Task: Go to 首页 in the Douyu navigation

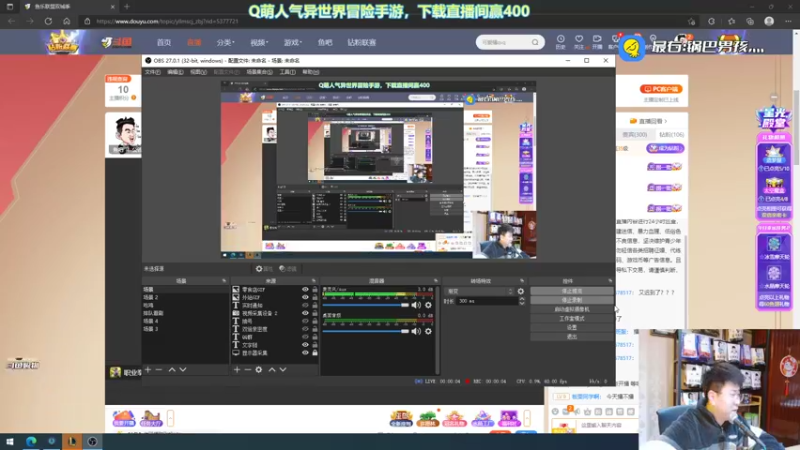Action: (x=164, y=42)
